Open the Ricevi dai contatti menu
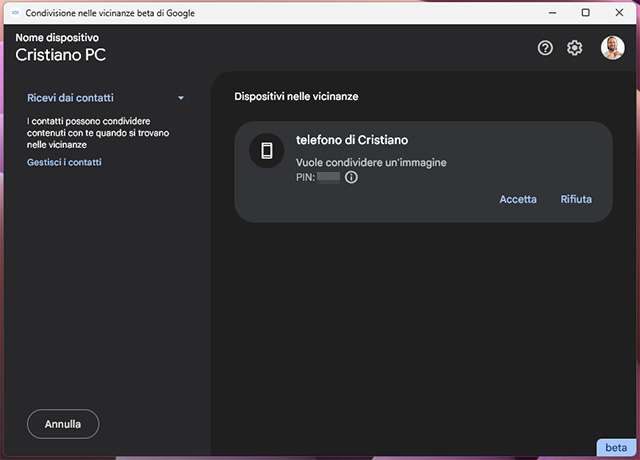Screen dimensions: 640x460 tap(70, 98)
